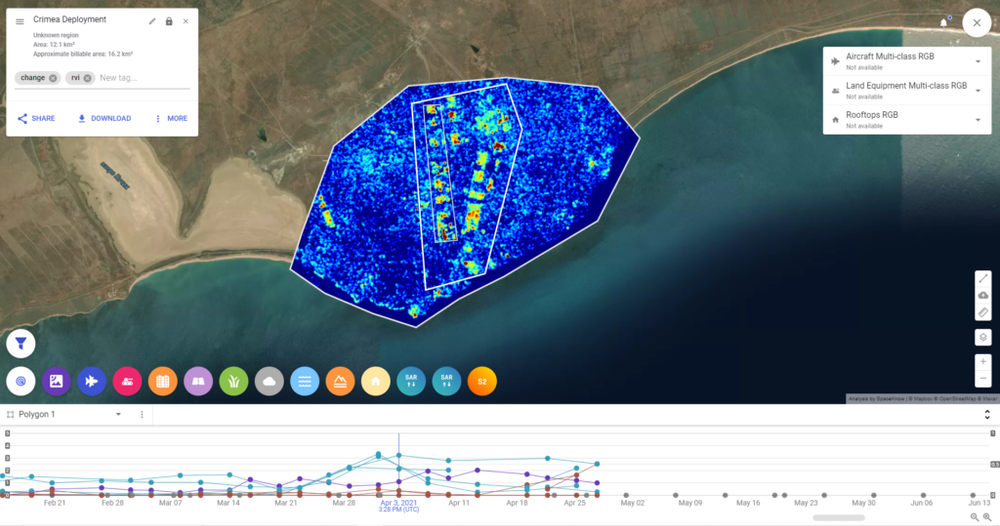Open the MORE options menu

pyautogui.click(x=171, y=118)
